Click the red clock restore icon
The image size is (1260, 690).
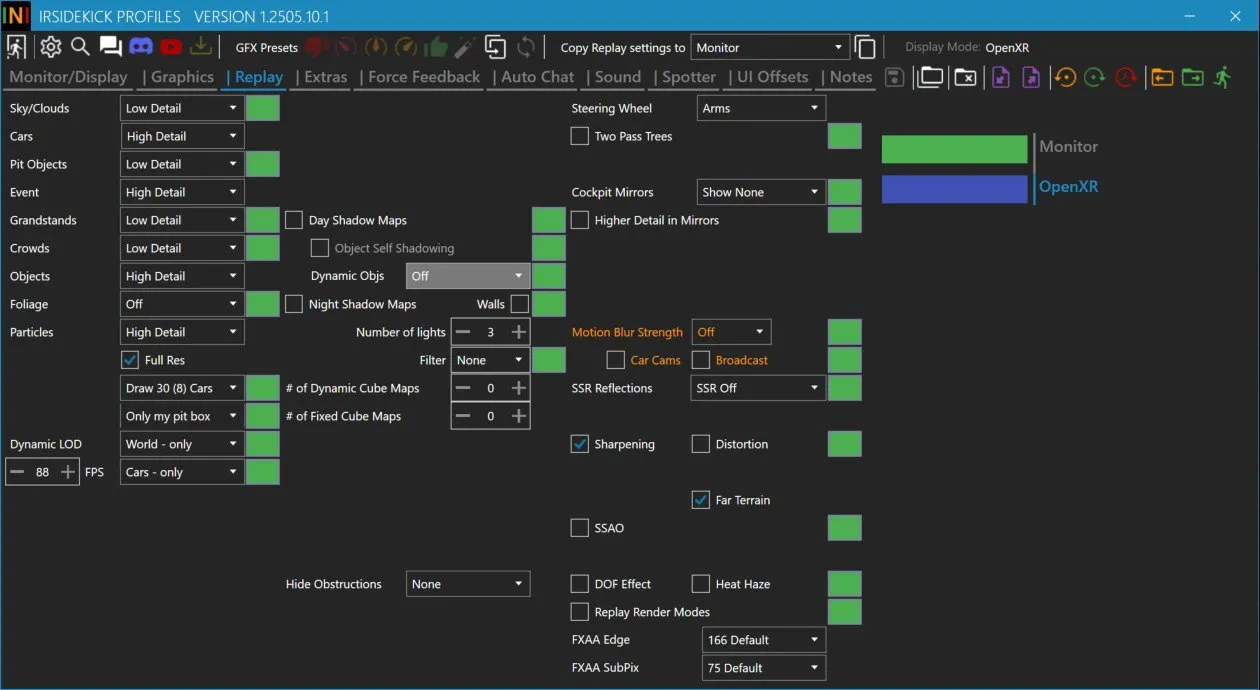[1126, 77]
